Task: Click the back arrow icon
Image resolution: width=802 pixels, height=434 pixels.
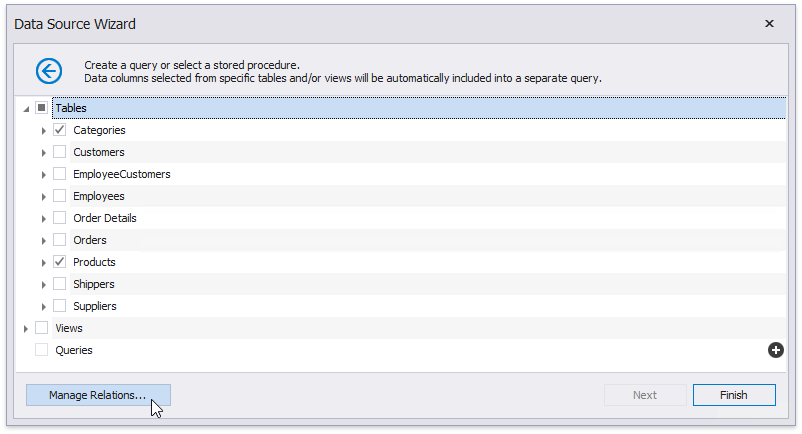Action: click(49, 70)
